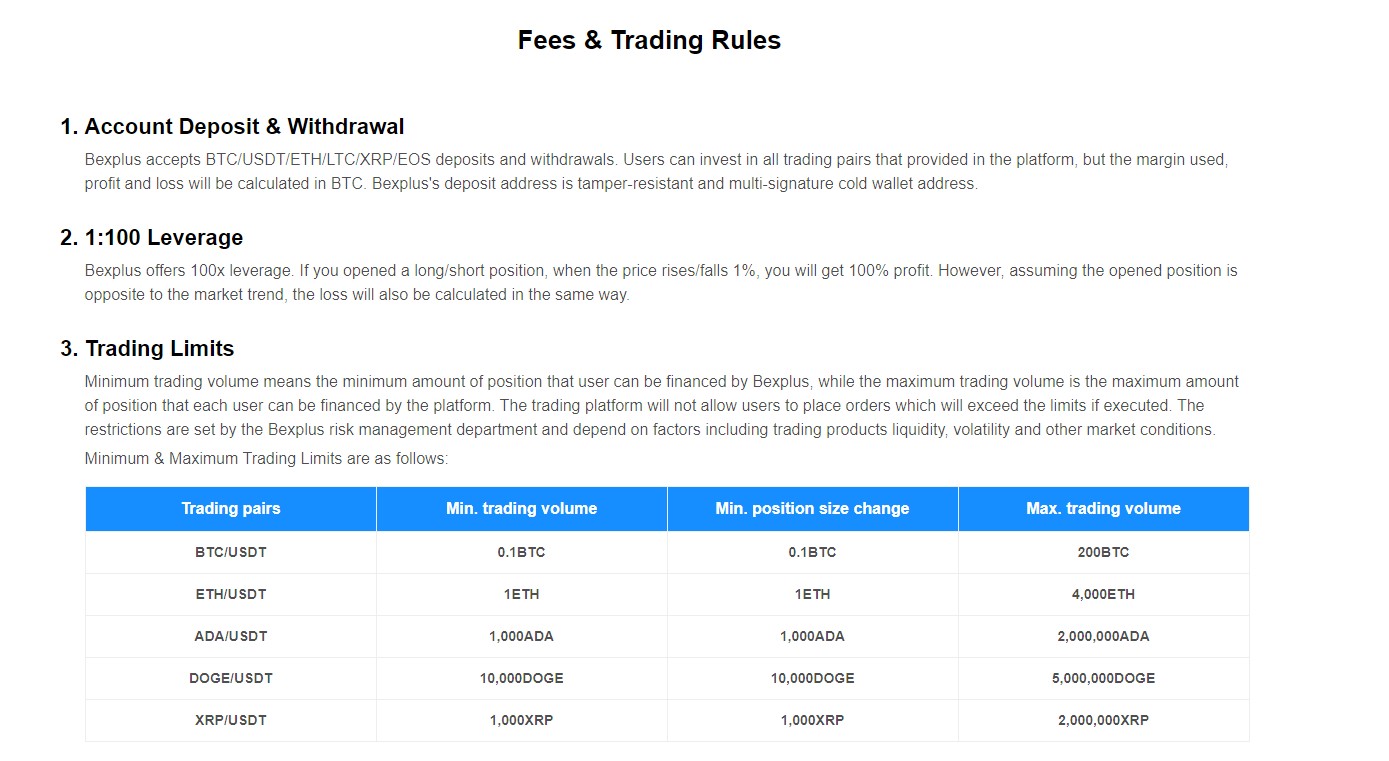Click the Bexplus offers 100x leverage paragraph
This screenshot has height=761, width=1389.
(661, 283)
